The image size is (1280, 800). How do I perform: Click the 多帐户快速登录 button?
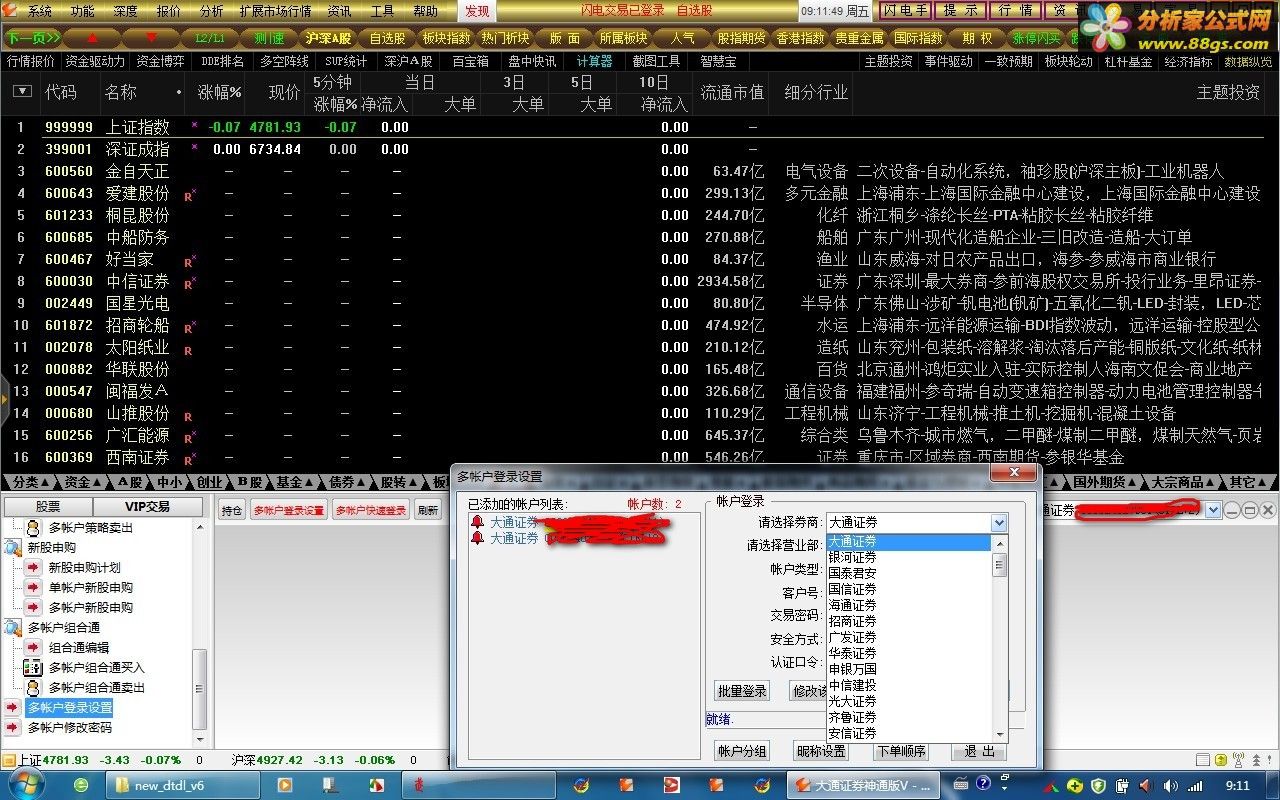tap(371, 510)
